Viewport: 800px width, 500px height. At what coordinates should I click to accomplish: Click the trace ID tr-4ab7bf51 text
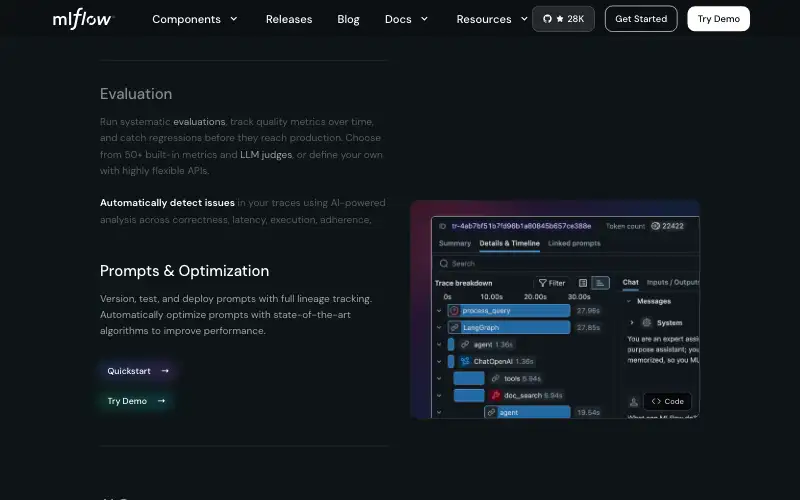[x=521, y=226]
